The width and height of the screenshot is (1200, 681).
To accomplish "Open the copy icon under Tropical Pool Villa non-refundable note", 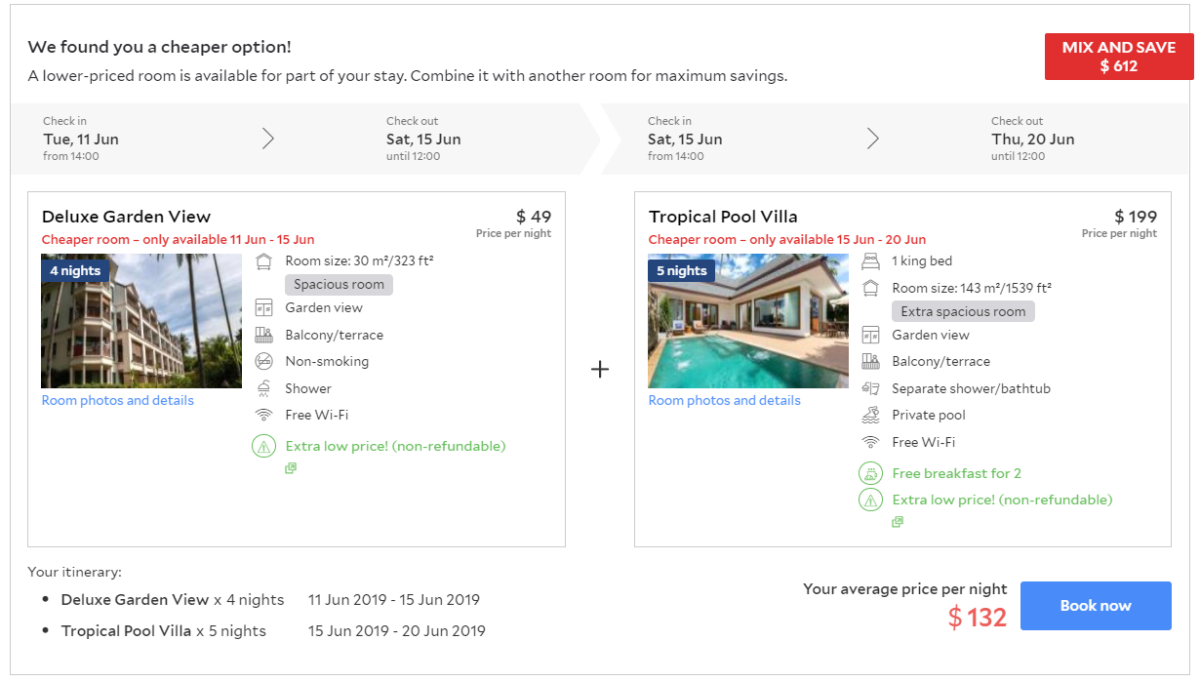I will click(x=897, y=522).
